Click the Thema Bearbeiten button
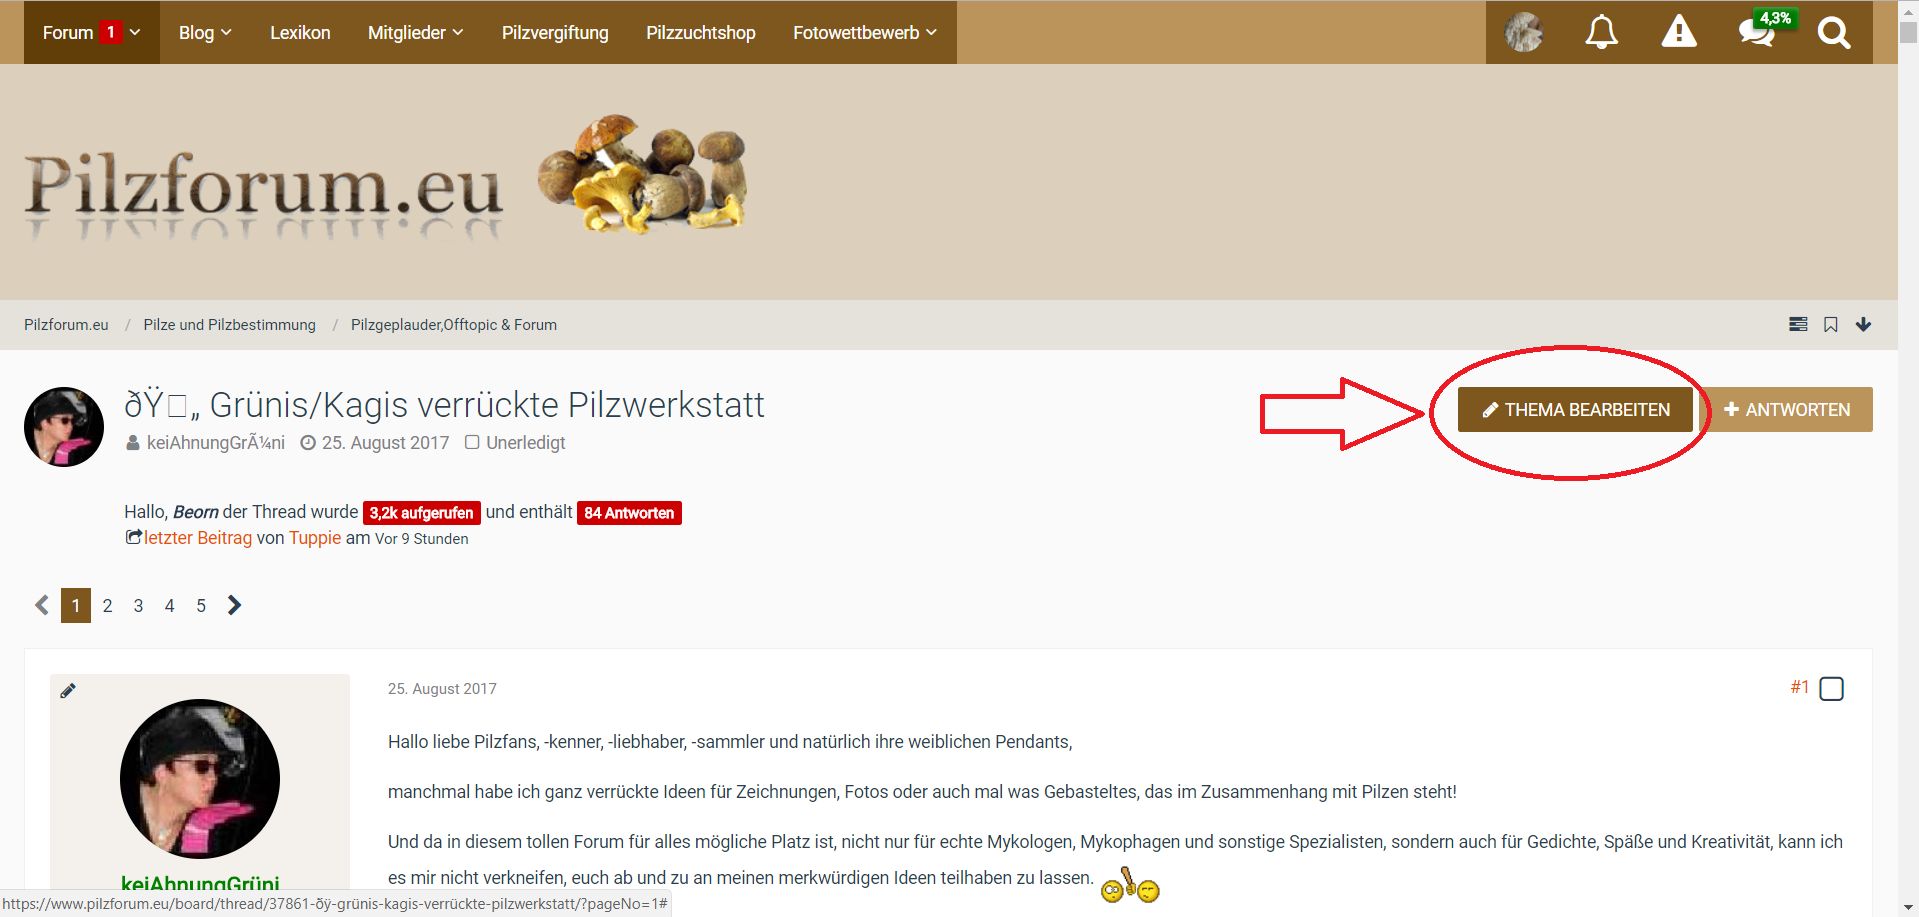This screenshot has height=917, width=1919. [x=1575, y=410]
